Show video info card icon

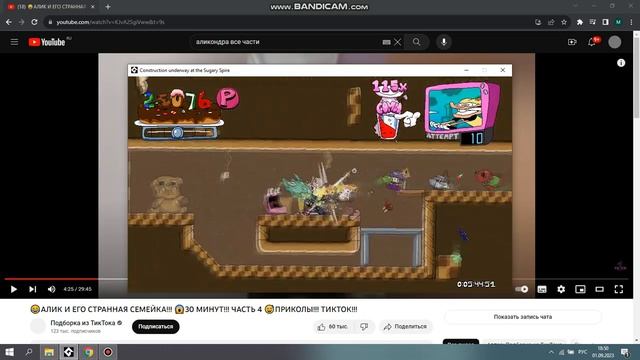point(621,63)
